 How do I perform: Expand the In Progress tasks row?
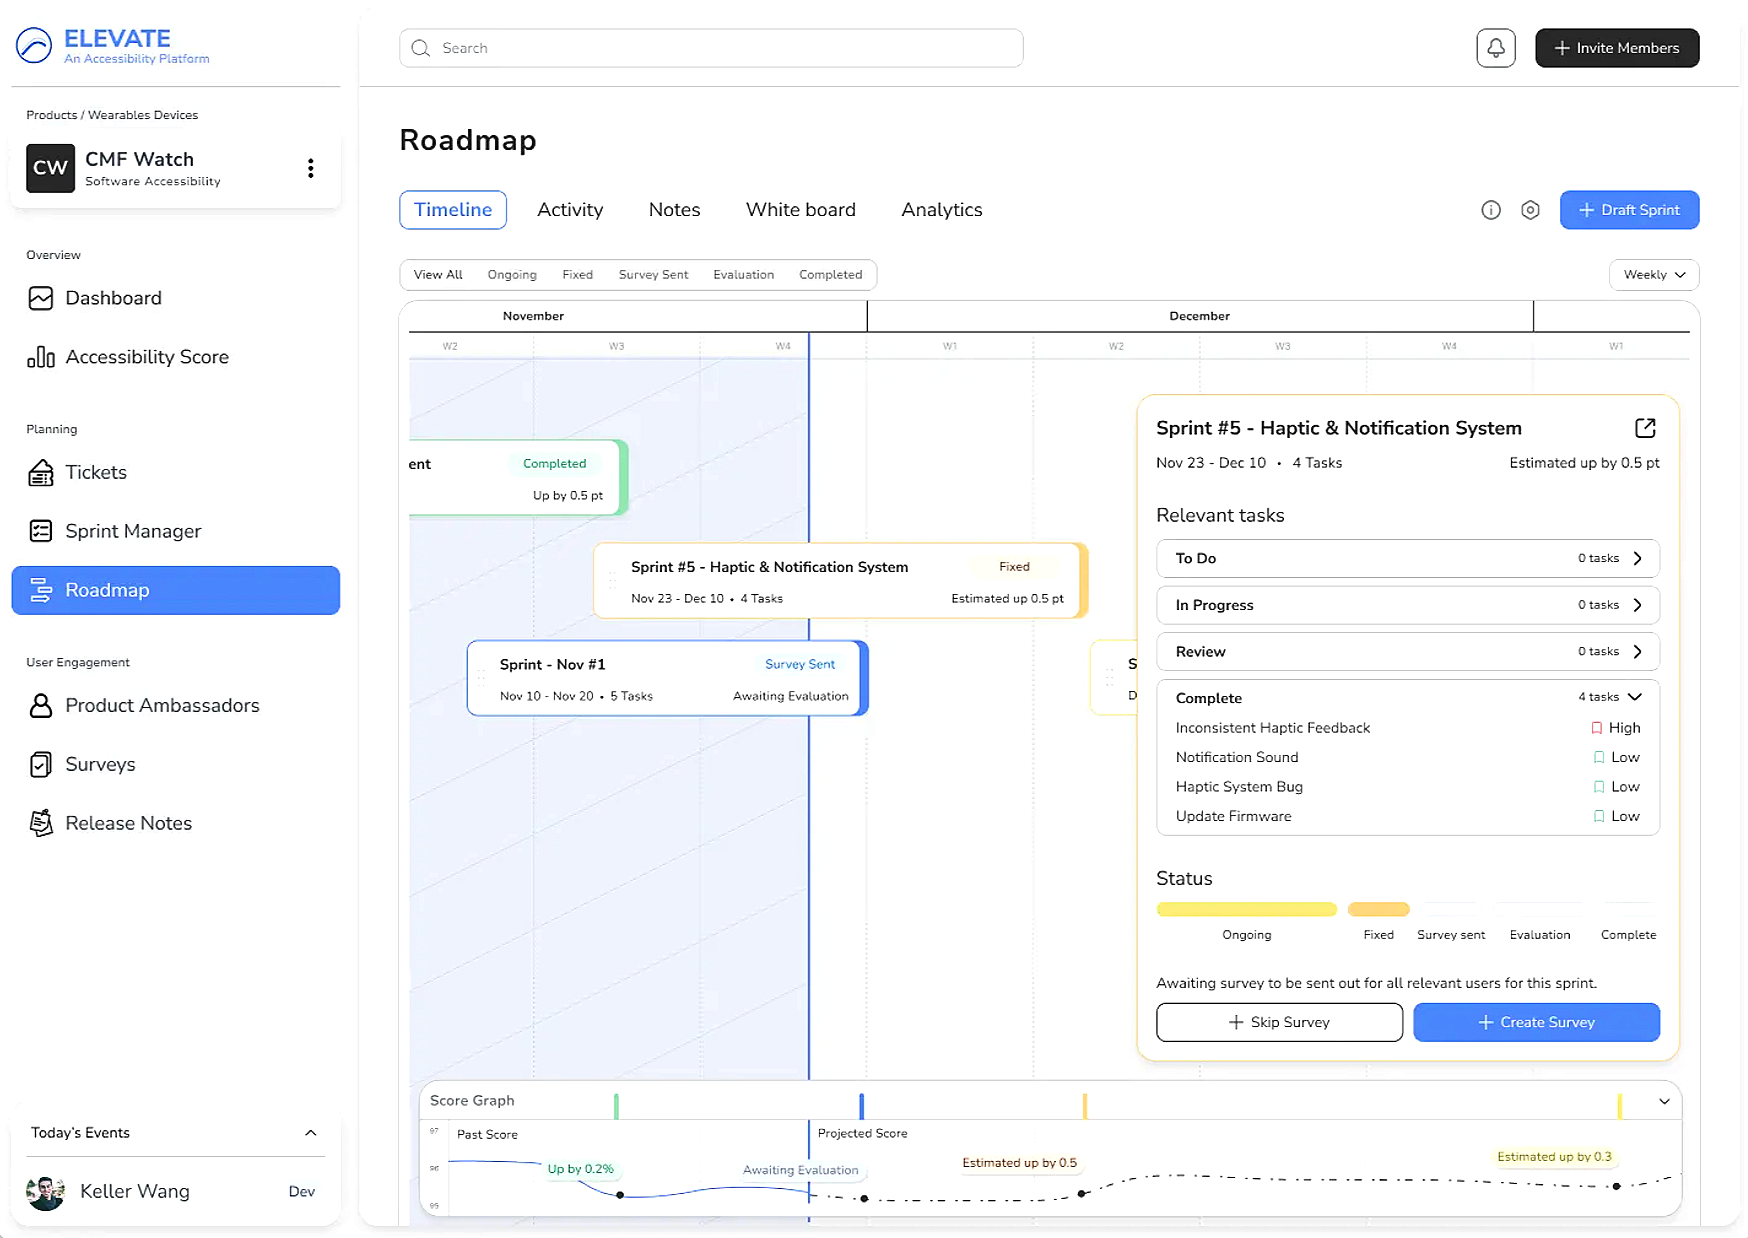[x=1408, y=605]
